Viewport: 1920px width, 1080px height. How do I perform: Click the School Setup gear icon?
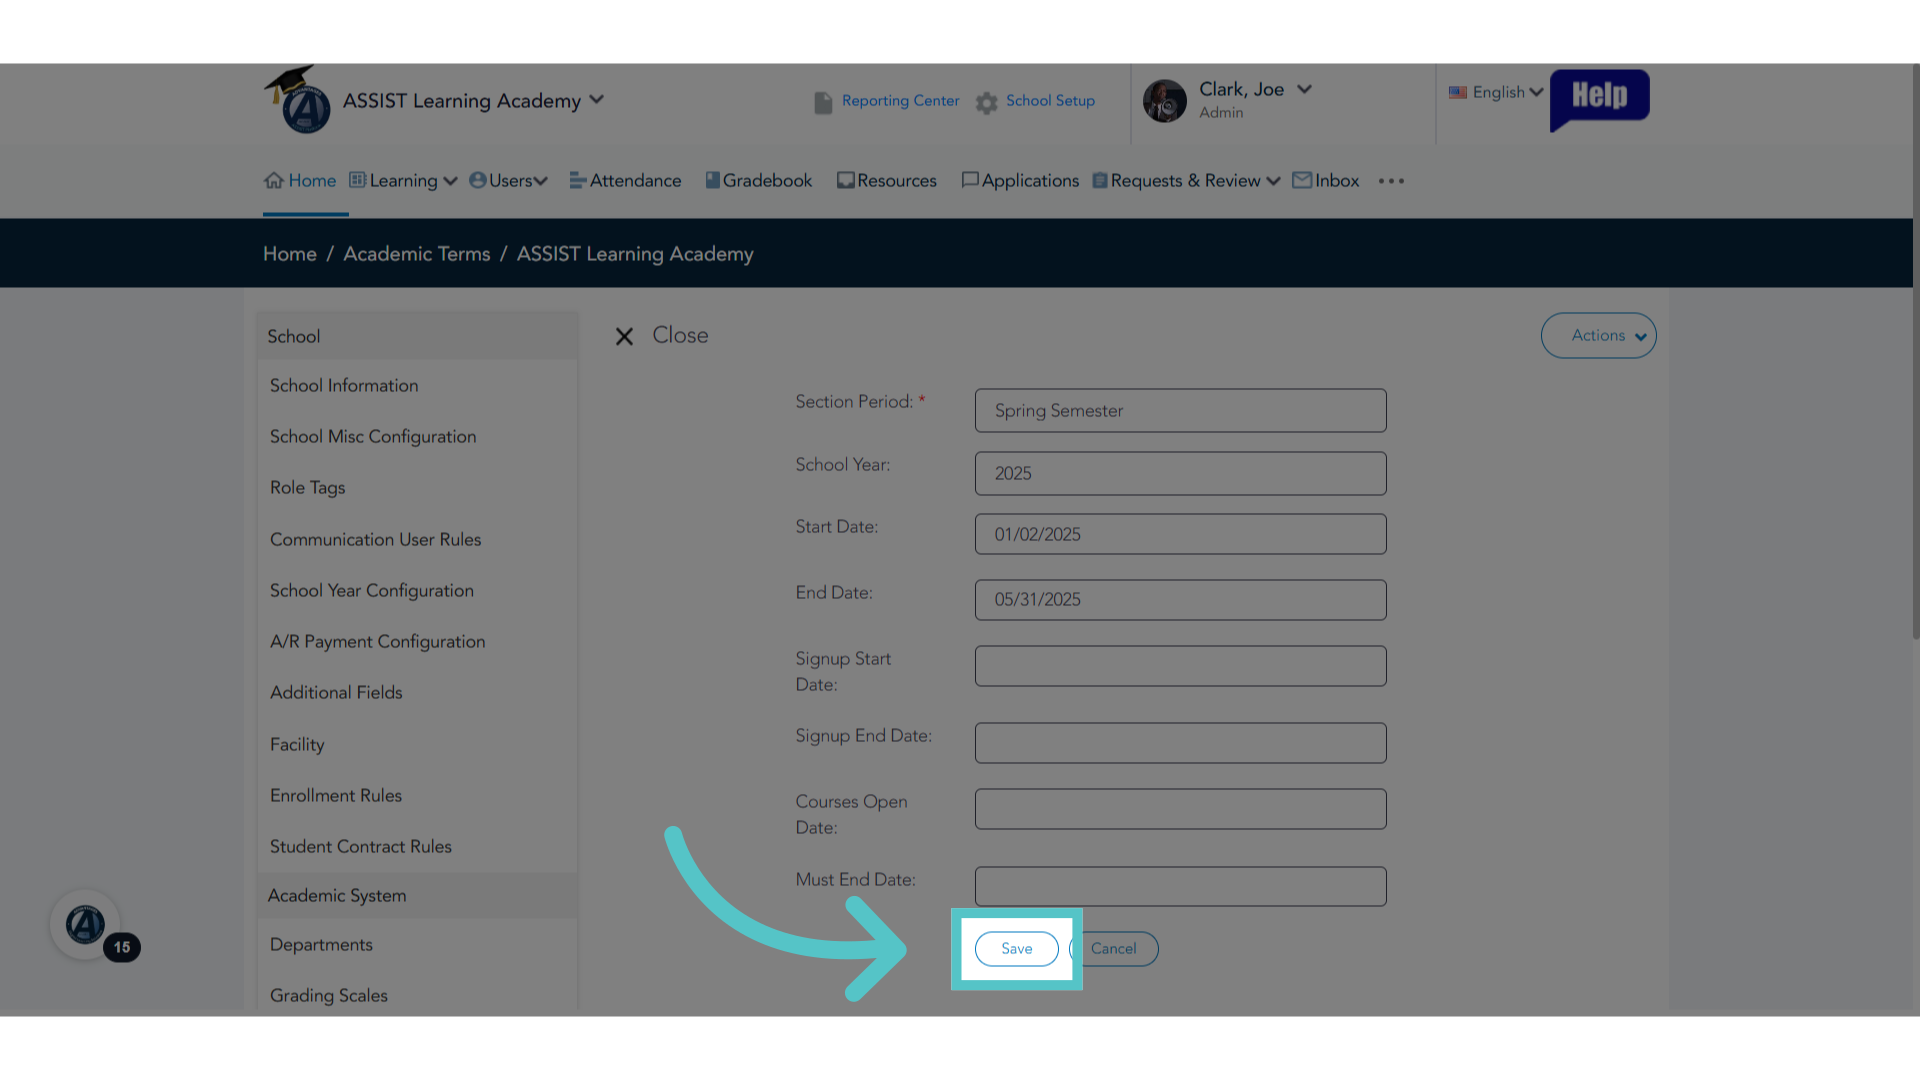[987, 102]
